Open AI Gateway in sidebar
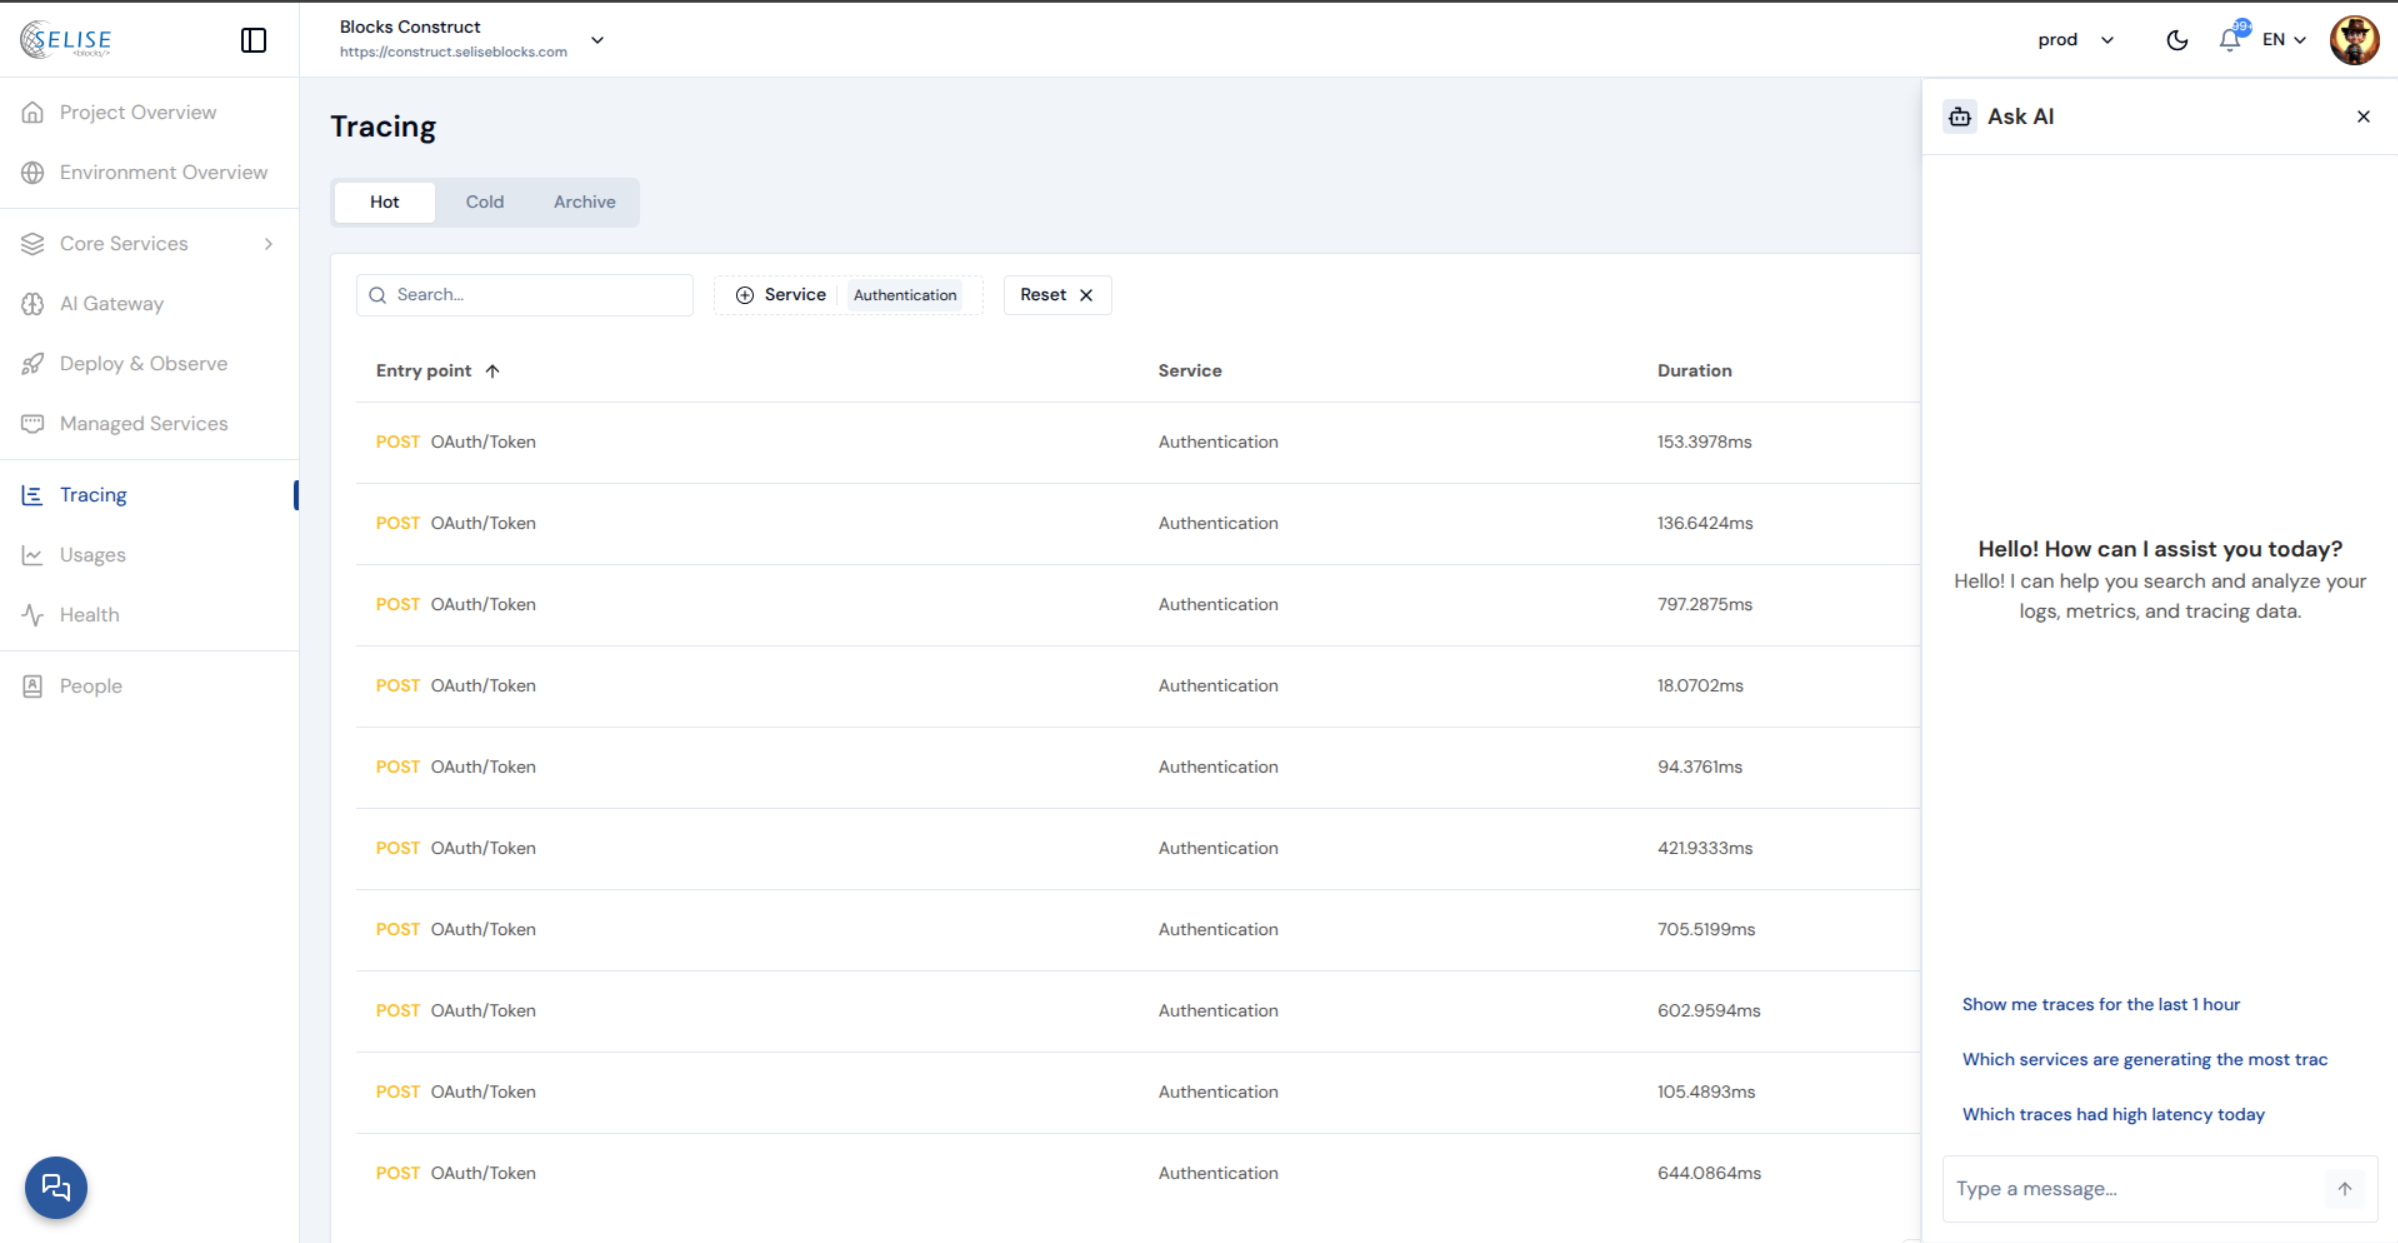The image size is (2398, 1243). (111, 304)
